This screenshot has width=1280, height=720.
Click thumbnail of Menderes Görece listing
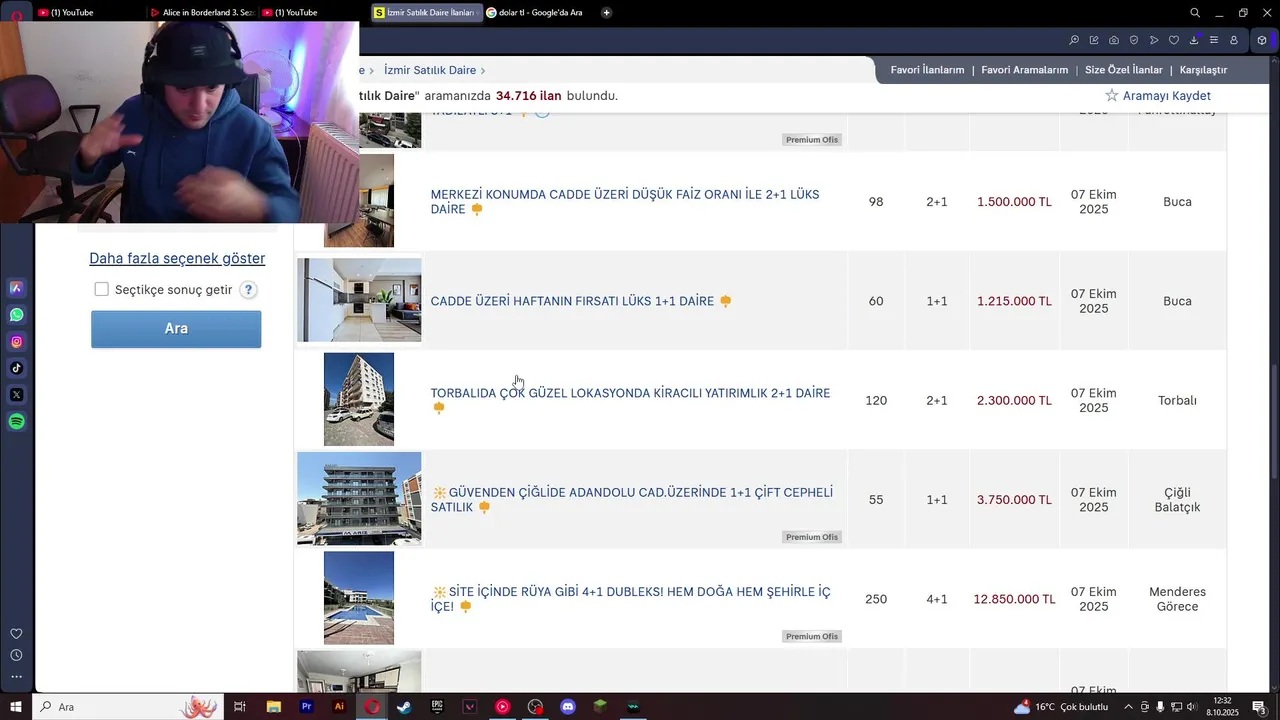(359, 598)
